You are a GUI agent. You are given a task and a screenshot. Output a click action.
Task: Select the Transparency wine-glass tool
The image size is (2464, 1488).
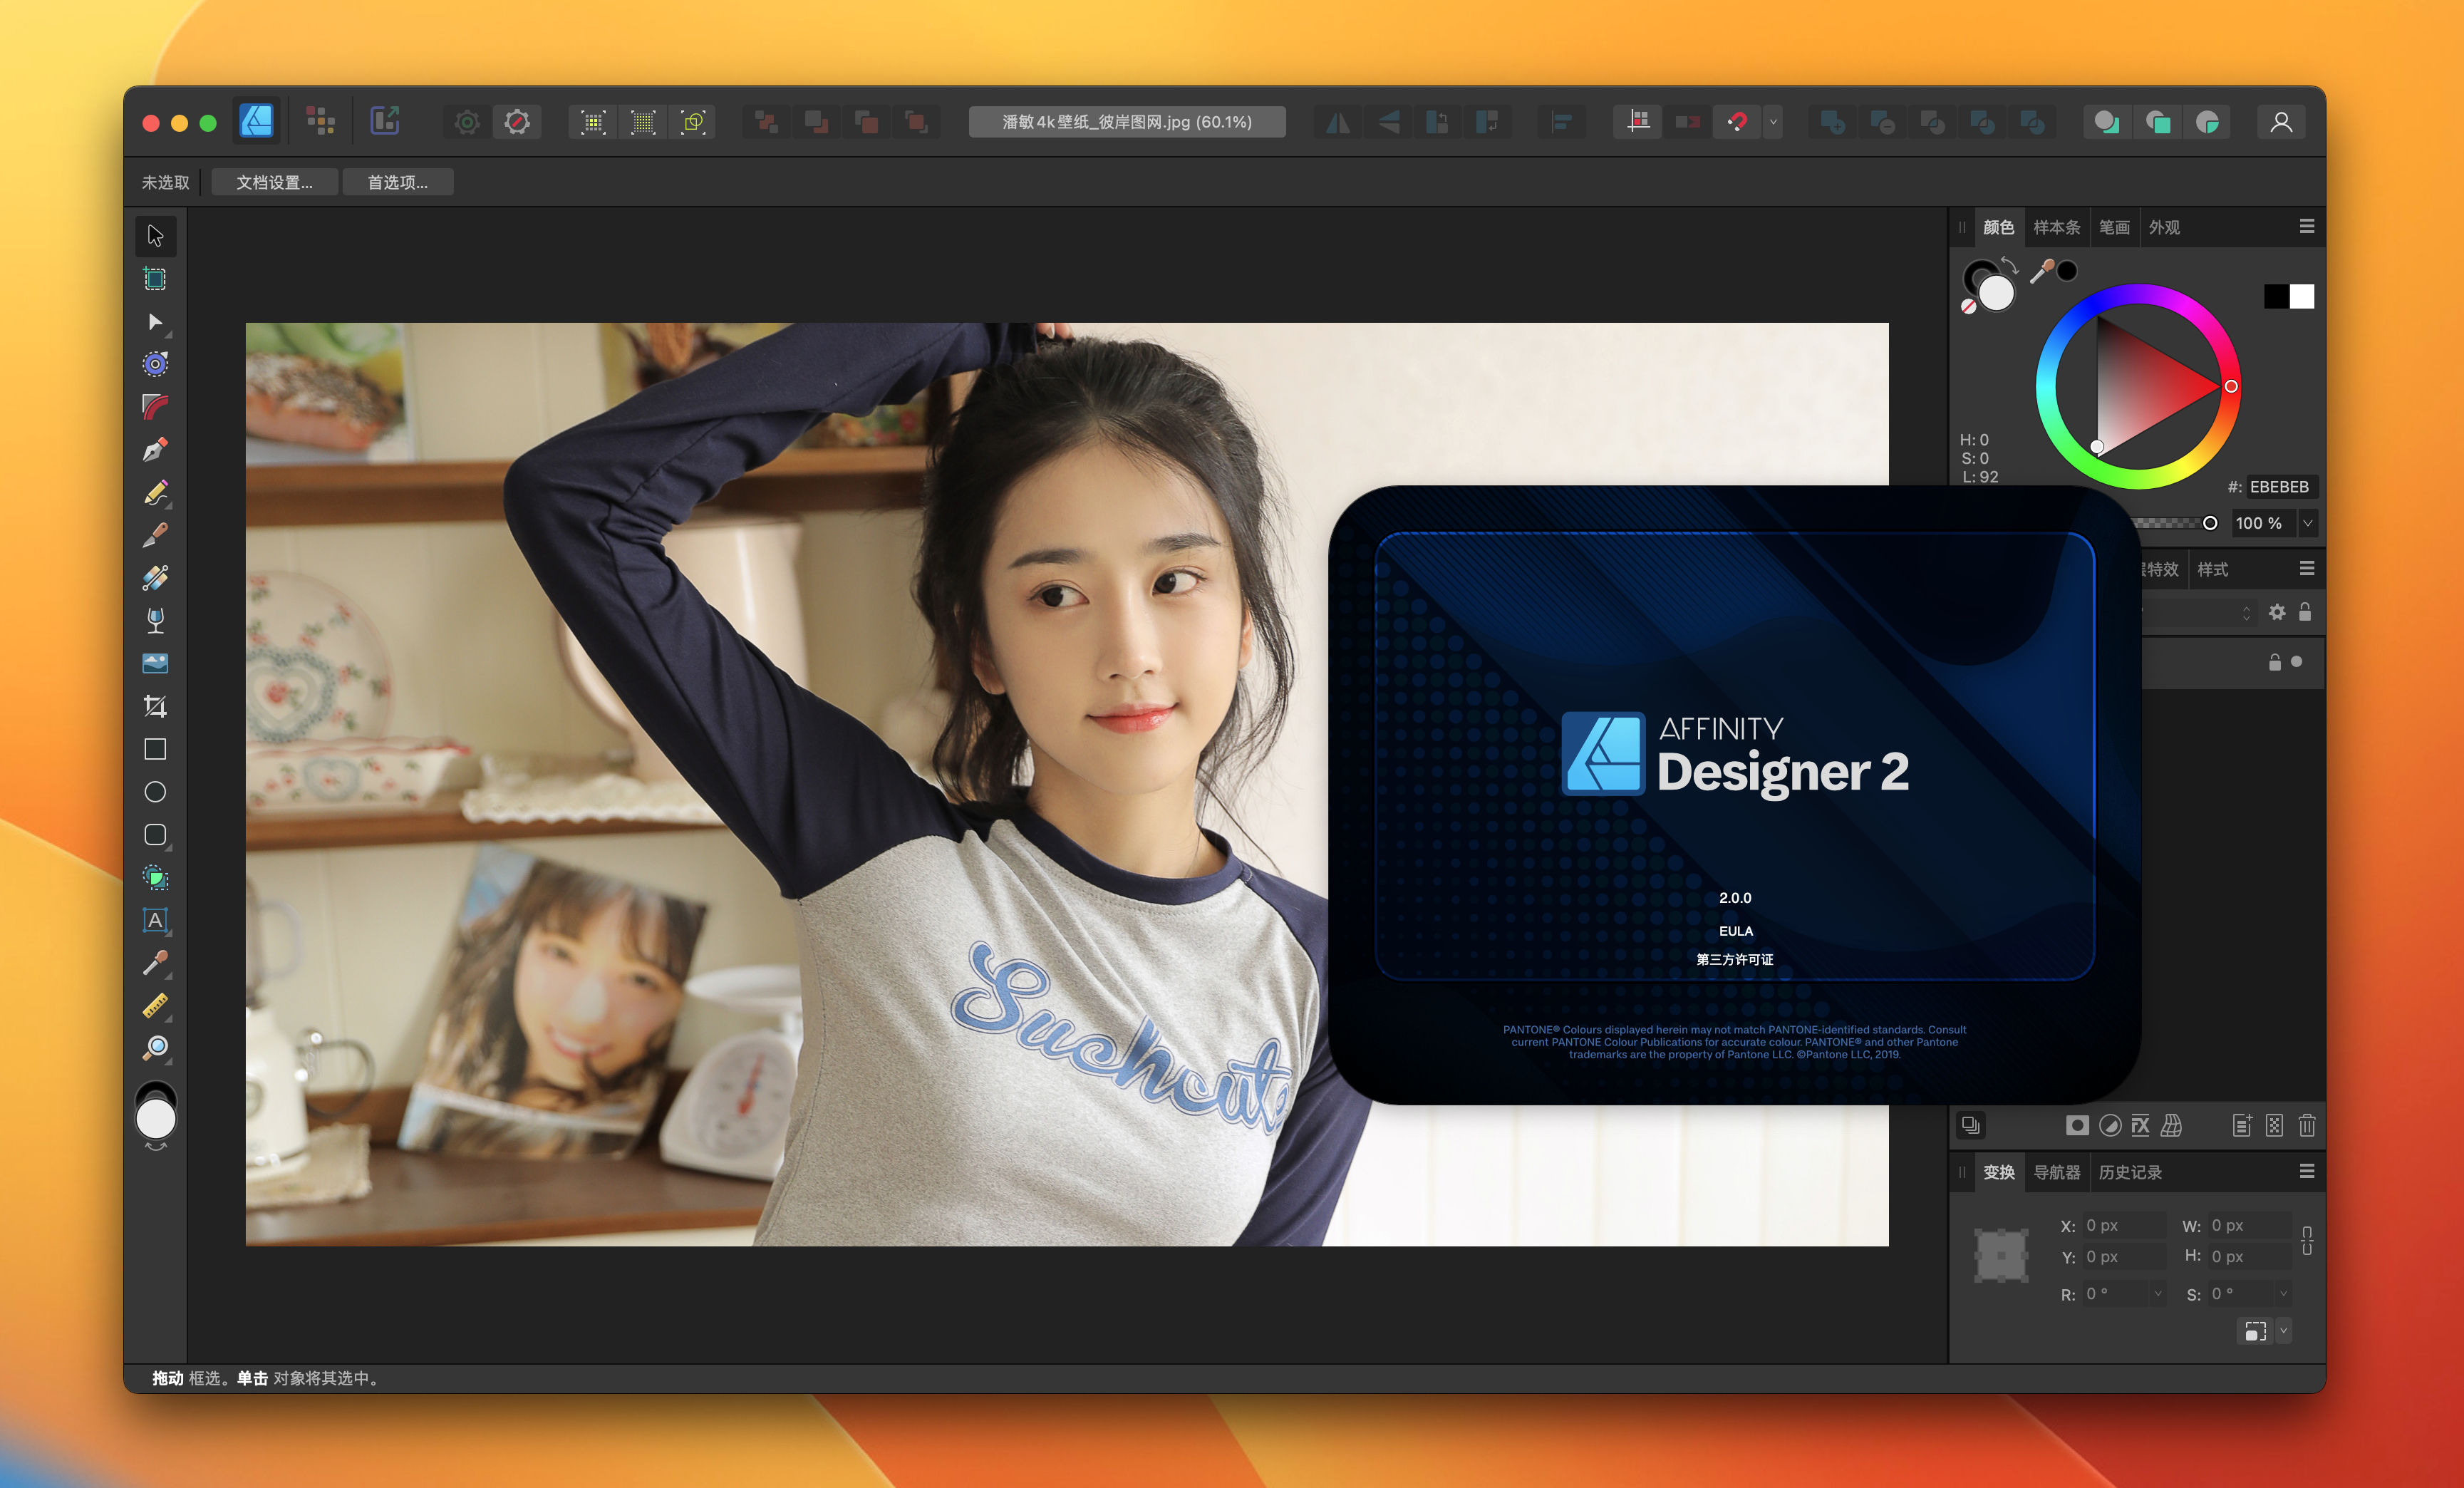click(x=155, y=621)
